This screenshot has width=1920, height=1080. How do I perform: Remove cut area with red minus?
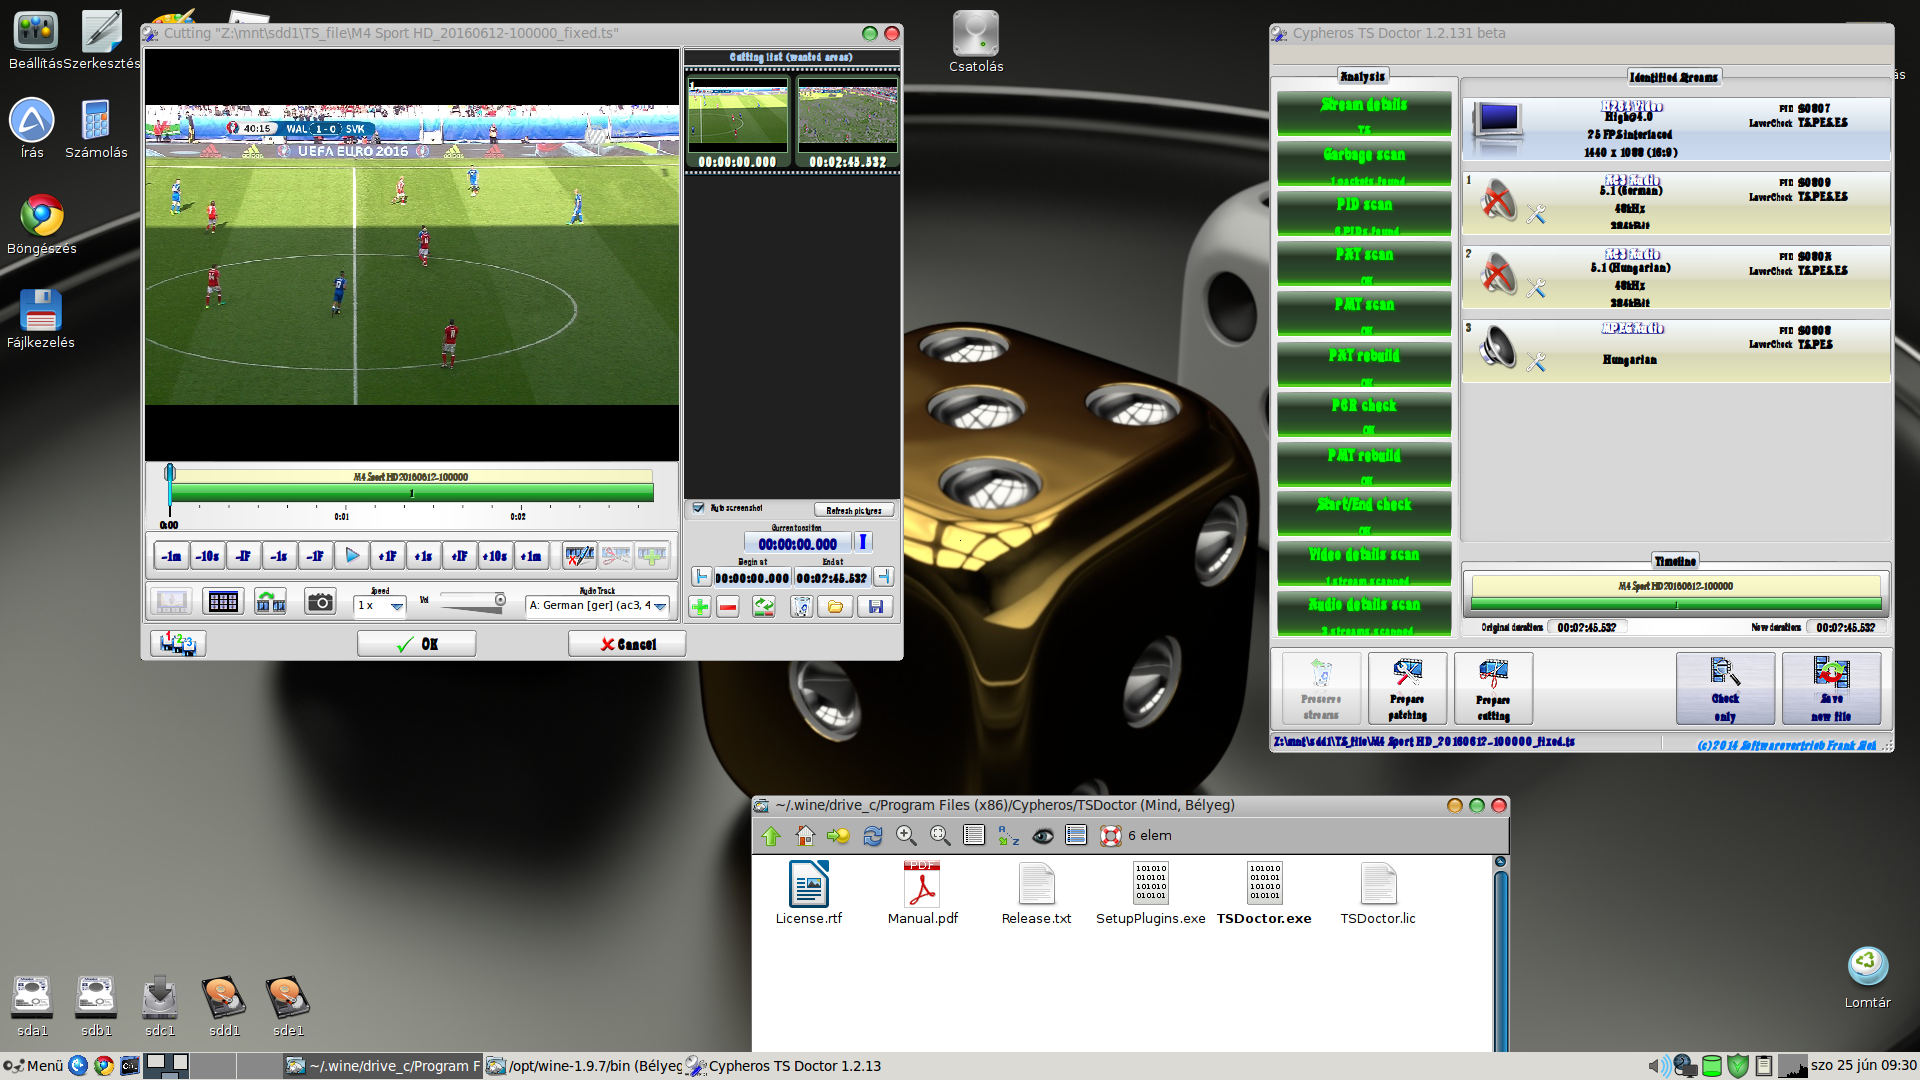point(728,607)
